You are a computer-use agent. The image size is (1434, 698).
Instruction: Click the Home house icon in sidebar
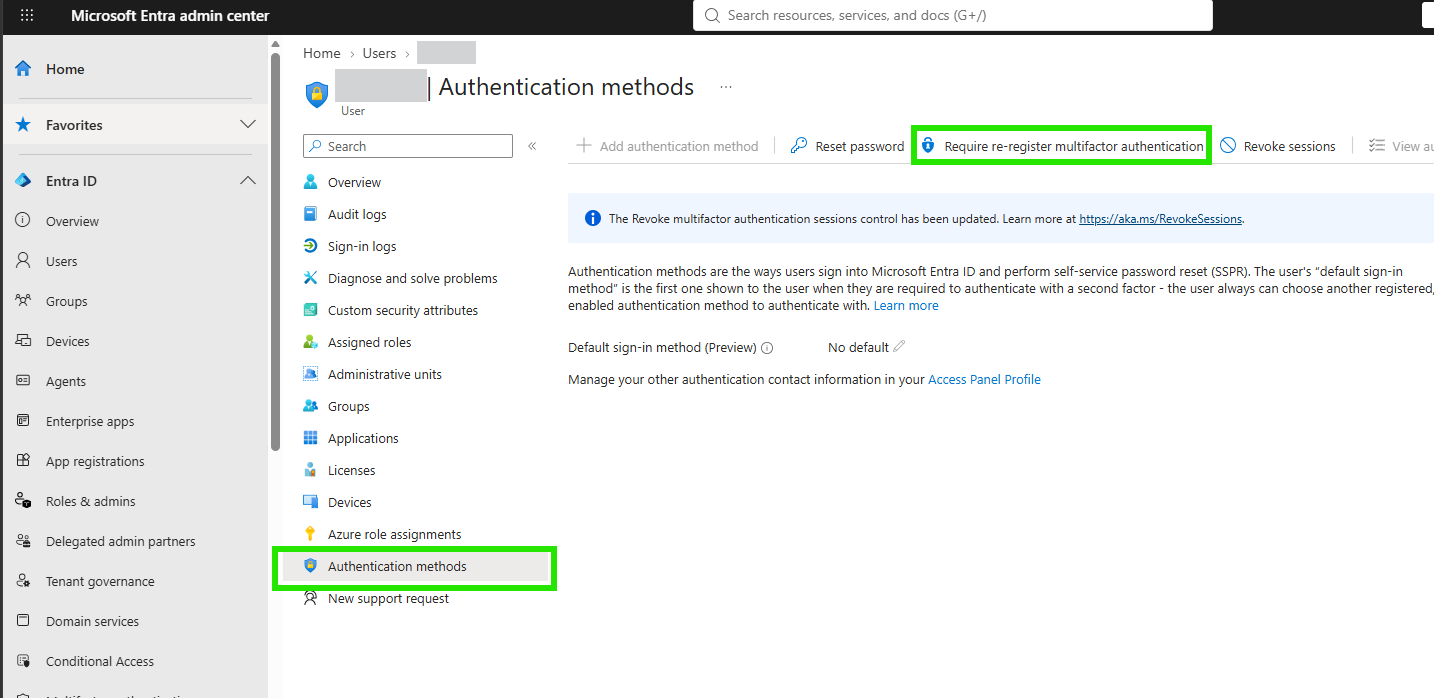(23, 69)
